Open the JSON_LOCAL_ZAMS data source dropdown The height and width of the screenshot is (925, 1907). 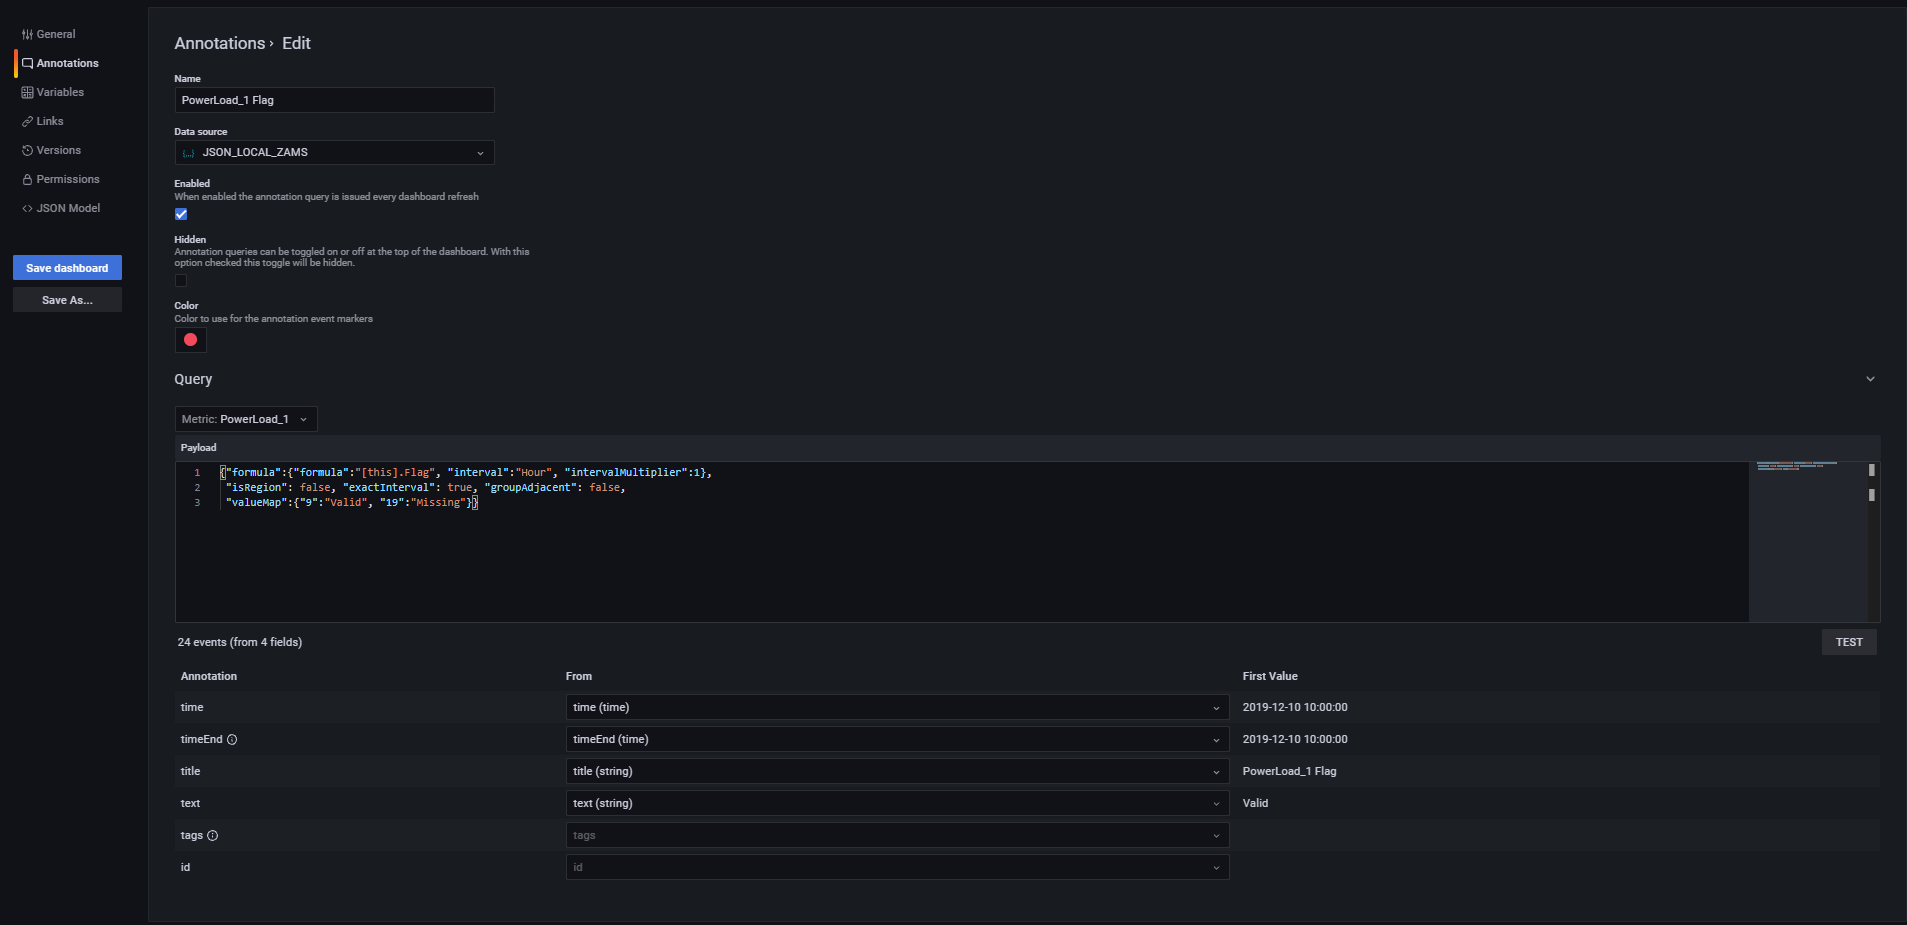tap(334, 153)
